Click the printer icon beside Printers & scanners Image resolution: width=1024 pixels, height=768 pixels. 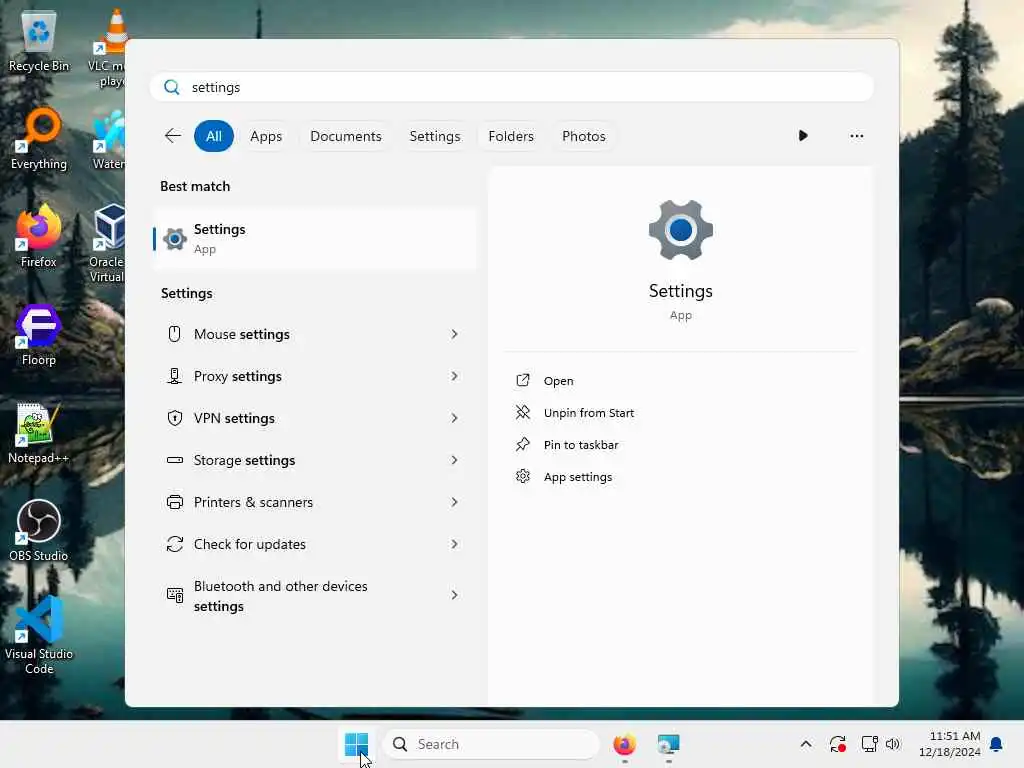point(174,502)
